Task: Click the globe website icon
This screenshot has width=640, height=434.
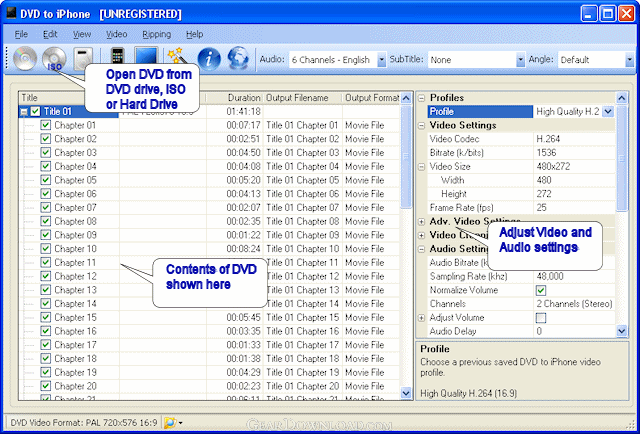Action: point(238,58)
